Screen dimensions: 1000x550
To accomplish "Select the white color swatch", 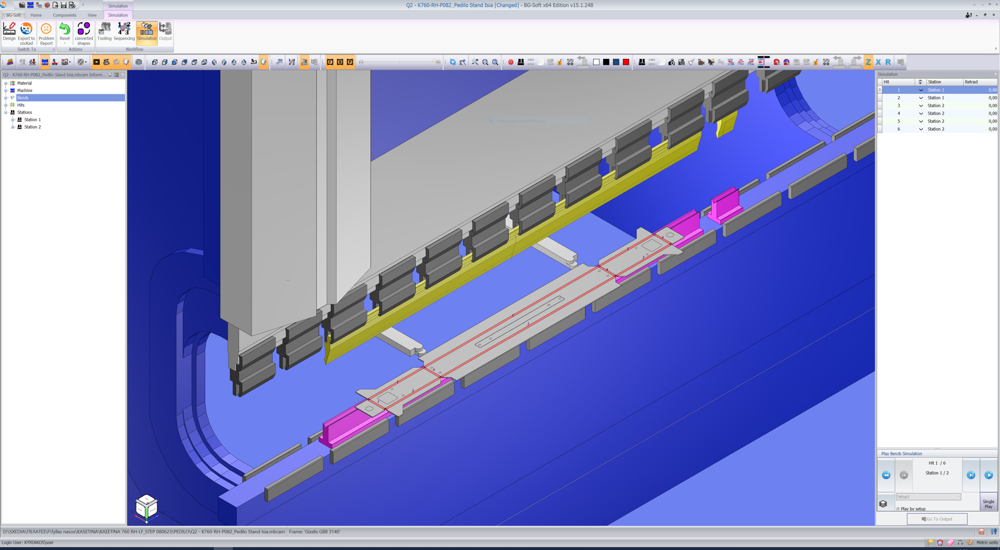I will [x=596, y=62].
